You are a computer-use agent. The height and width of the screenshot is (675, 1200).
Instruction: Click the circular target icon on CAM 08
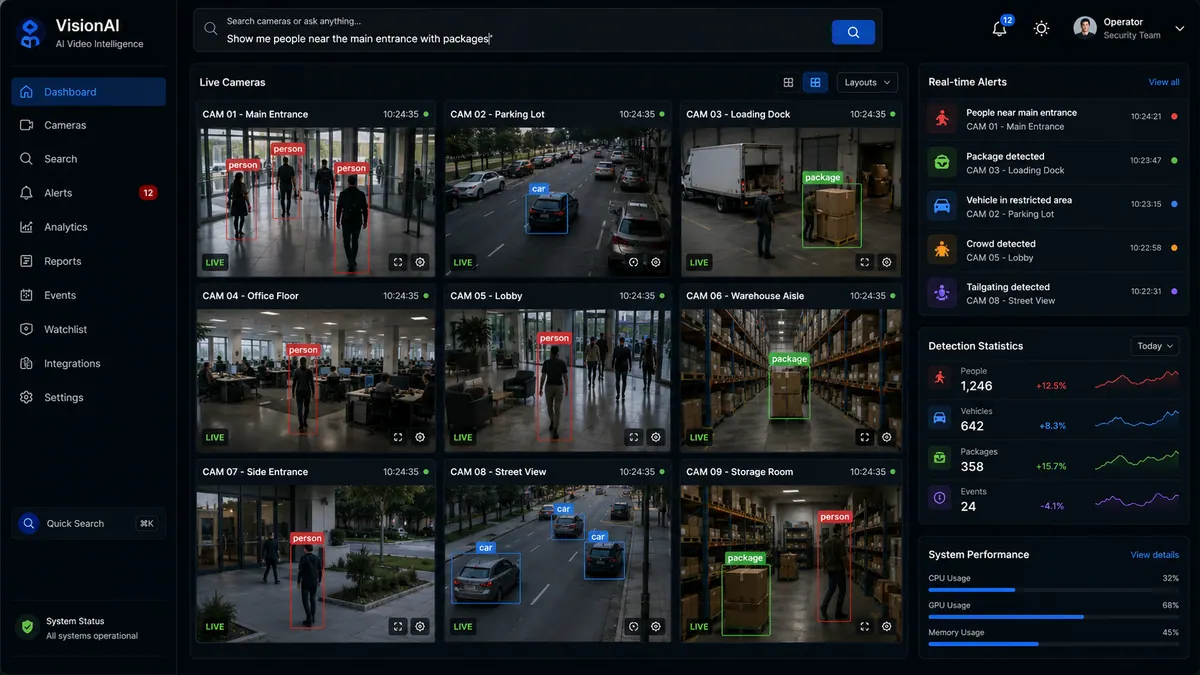[x=633, y=627]
